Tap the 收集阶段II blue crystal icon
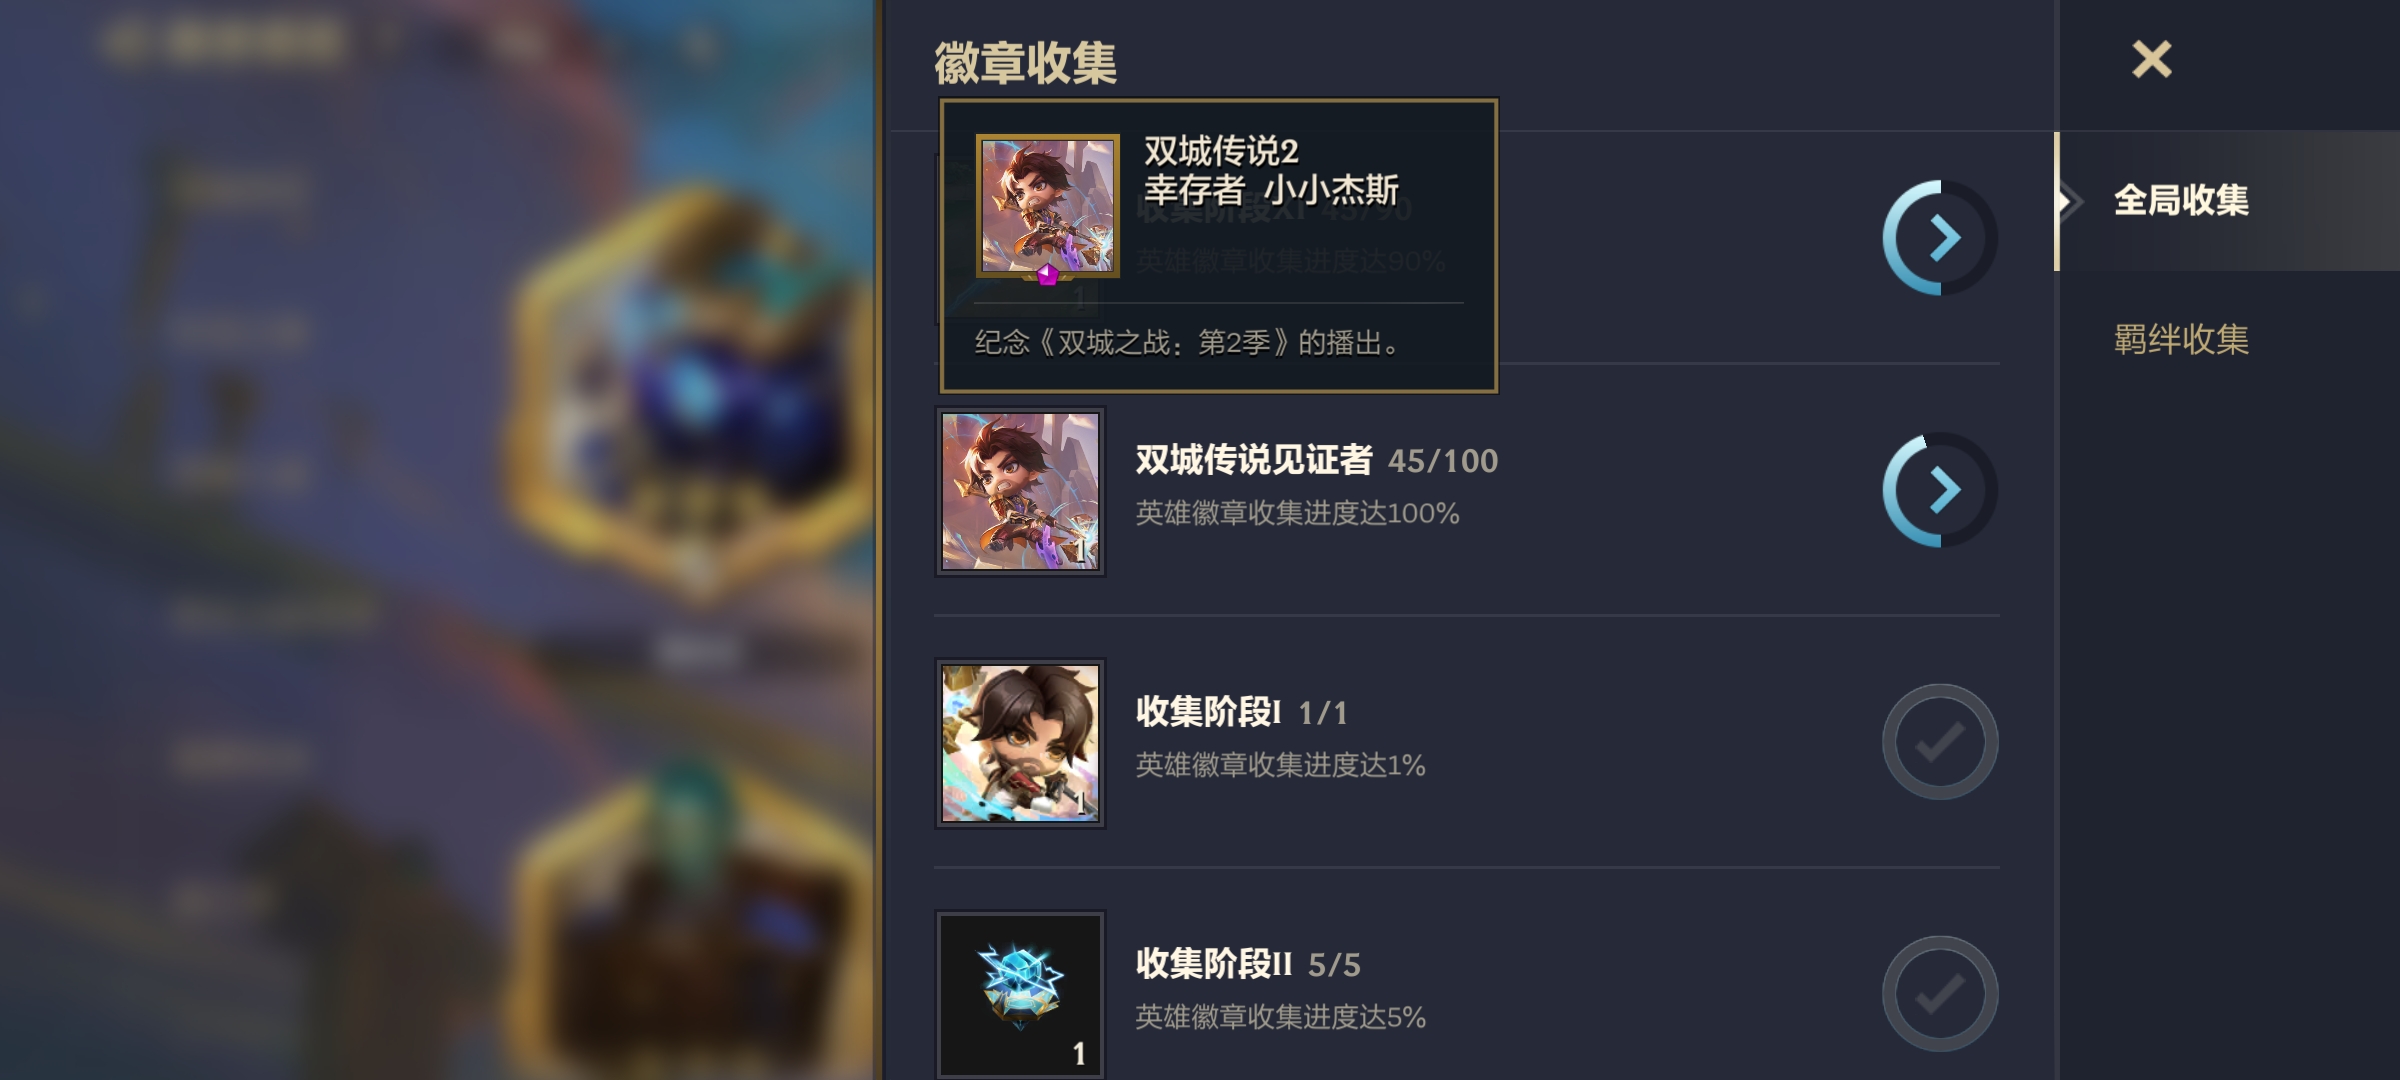2400x1080 pixels. tap(1020, 995)
